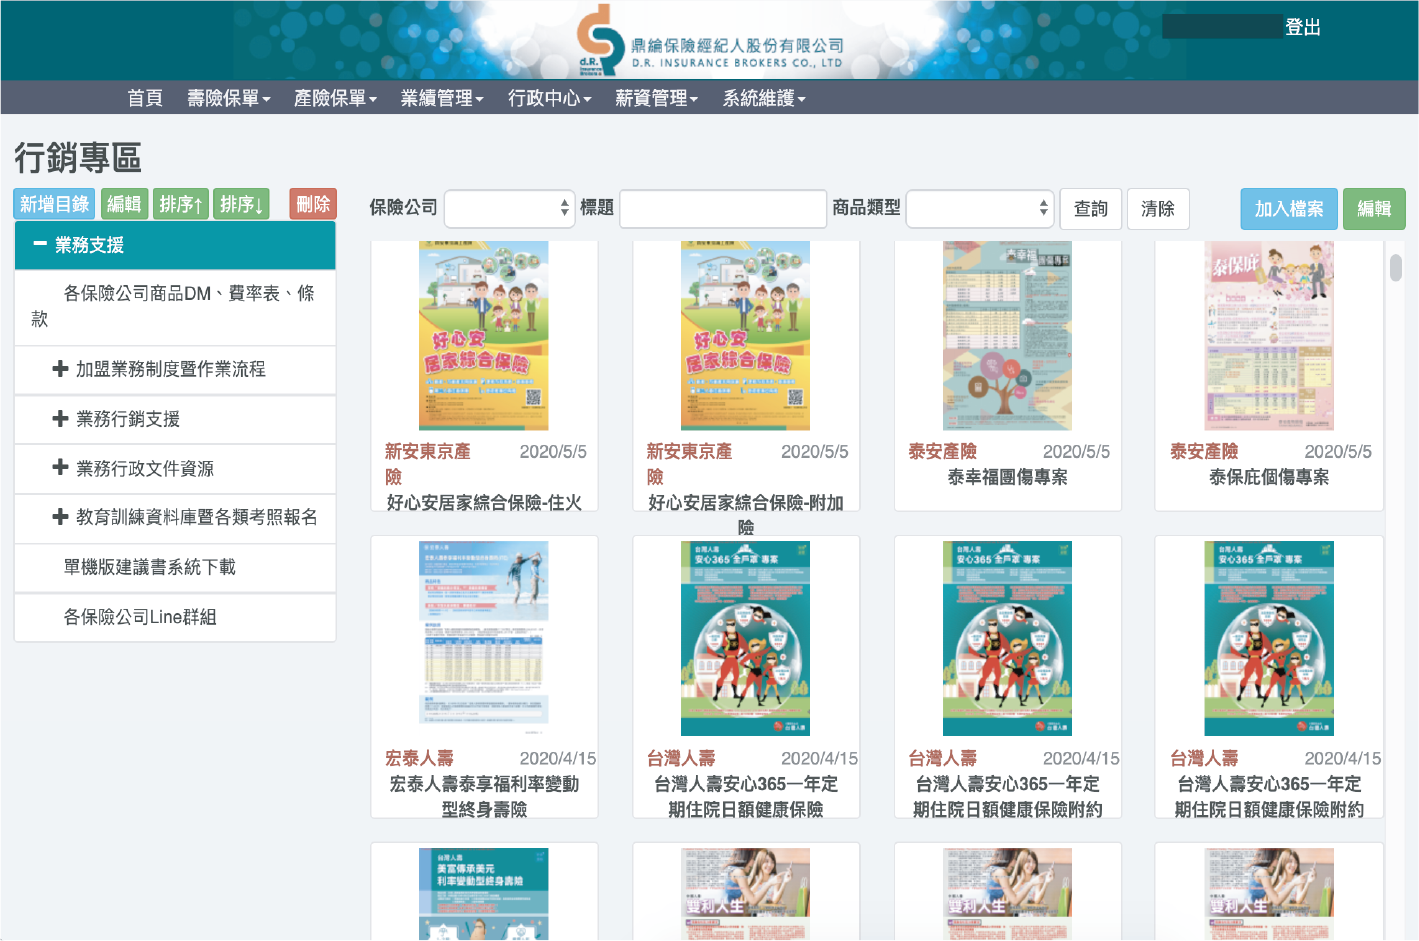Go to 首頁 in navigation bar
Screen dimensions: 1419x941
[145, 98]
